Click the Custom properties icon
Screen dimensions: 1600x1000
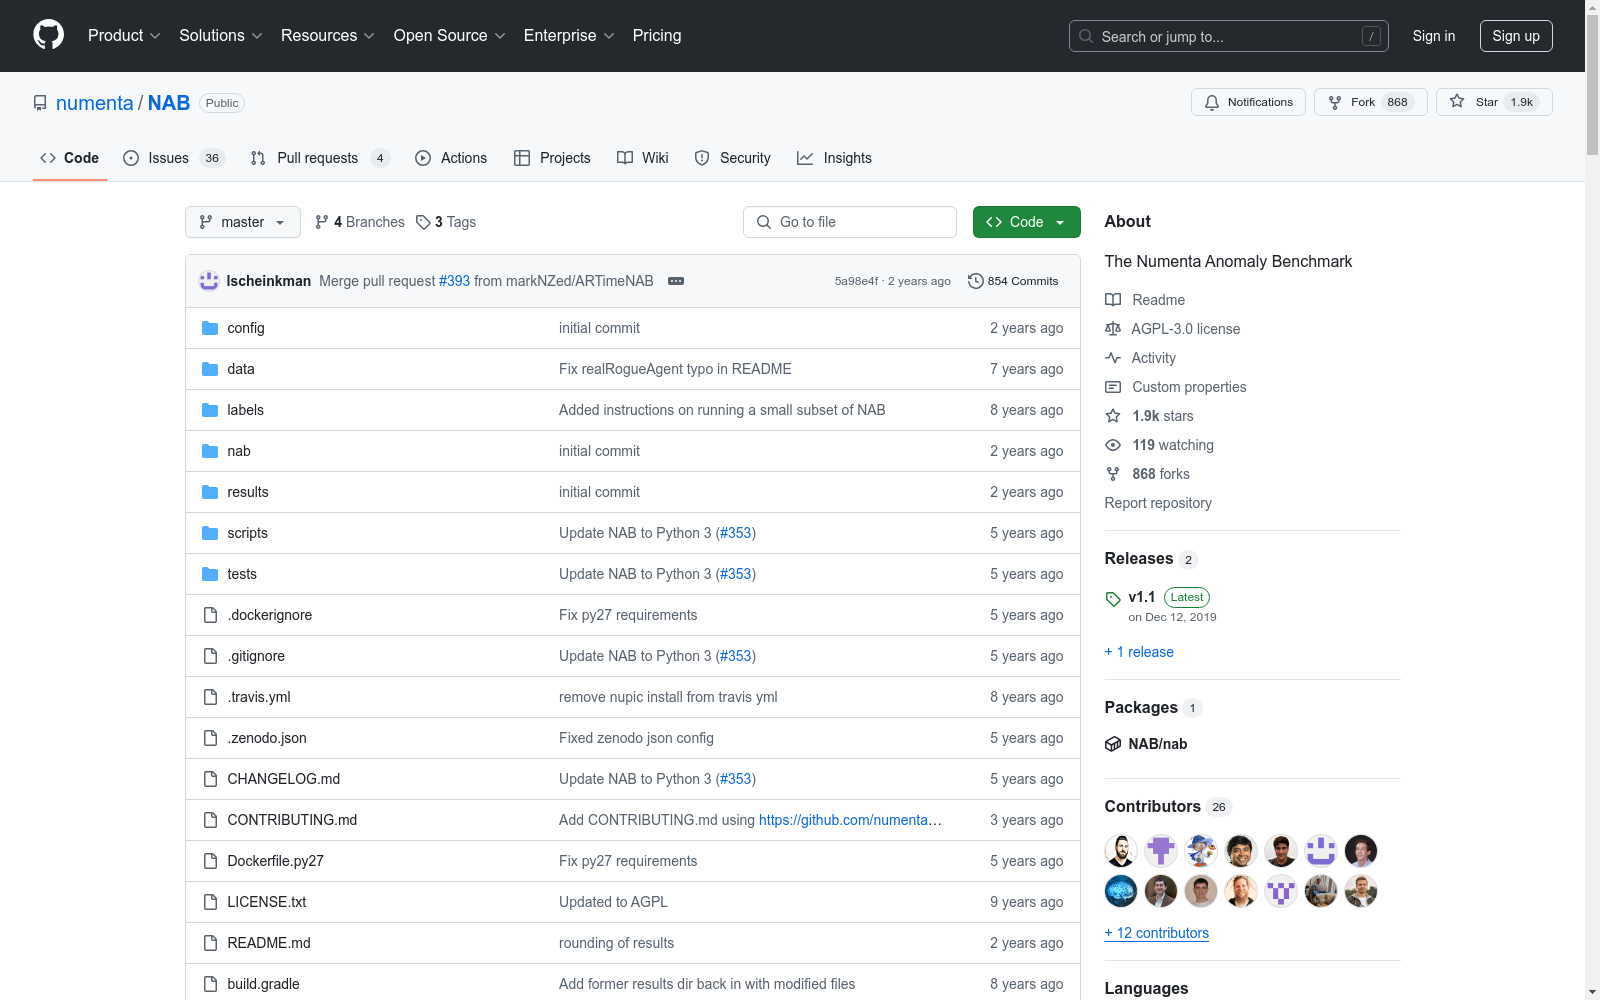1113,387
